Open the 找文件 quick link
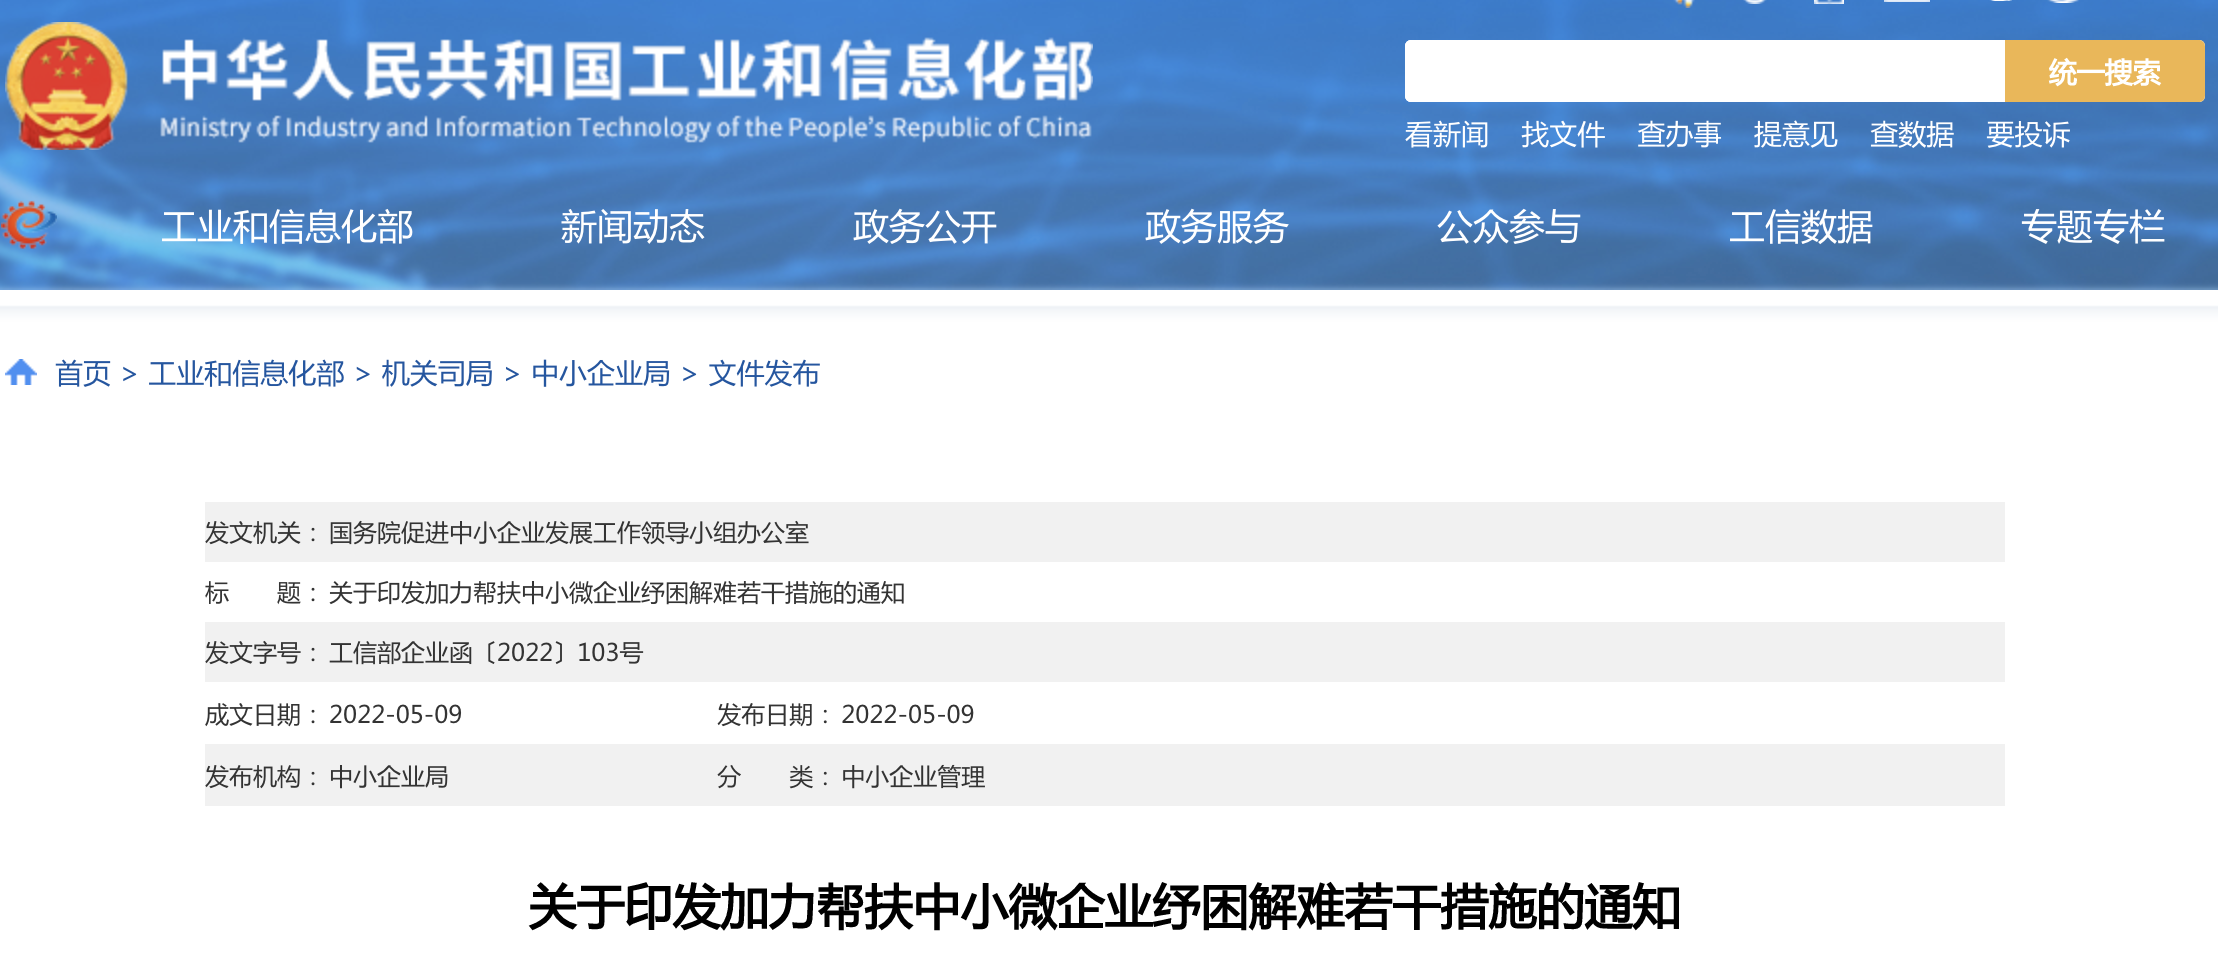 click(x=1562, y=134)
